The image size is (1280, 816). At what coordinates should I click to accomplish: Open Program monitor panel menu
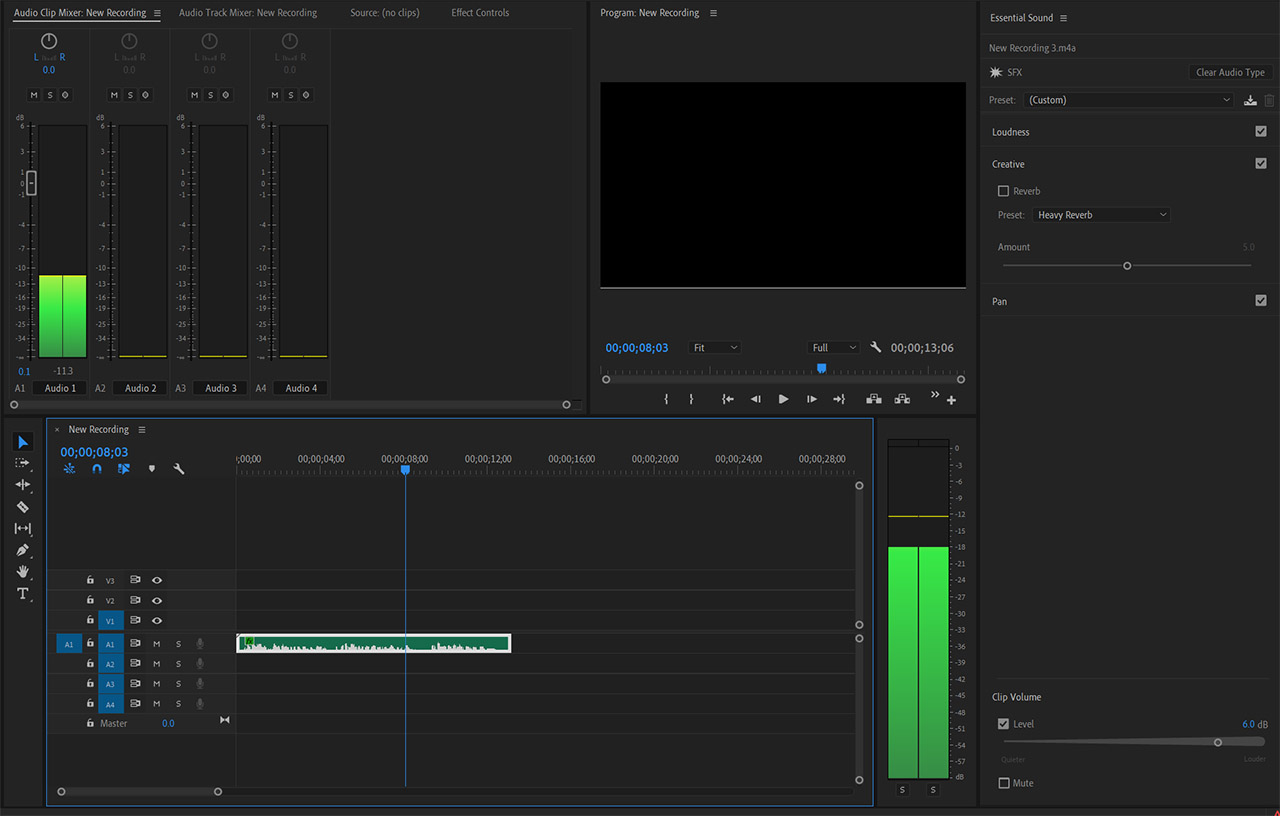pyautogui.click(x=713, y=13)
